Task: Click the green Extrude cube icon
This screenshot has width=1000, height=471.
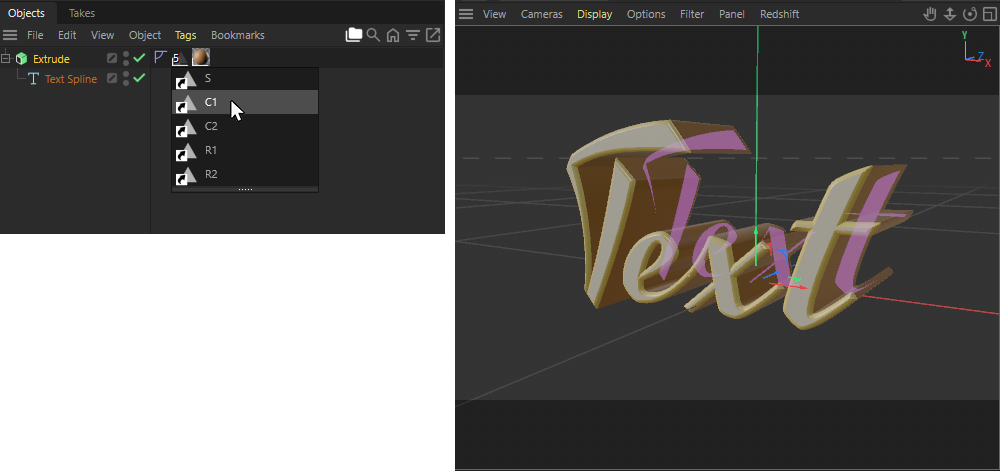Action: pos(22,59)
